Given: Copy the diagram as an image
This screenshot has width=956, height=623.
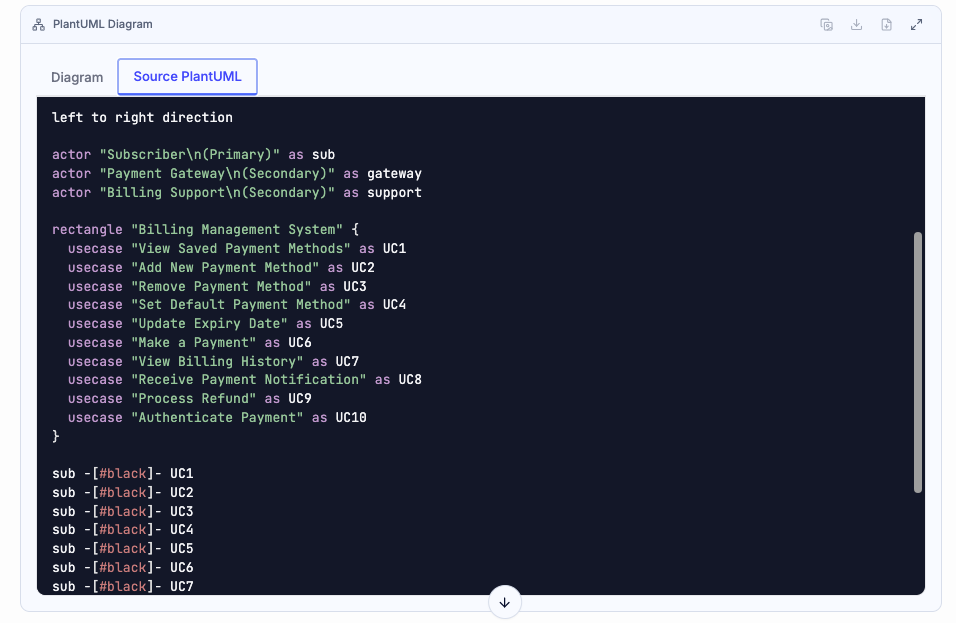Looking at the screenshot, I should (x=827, y=24).
